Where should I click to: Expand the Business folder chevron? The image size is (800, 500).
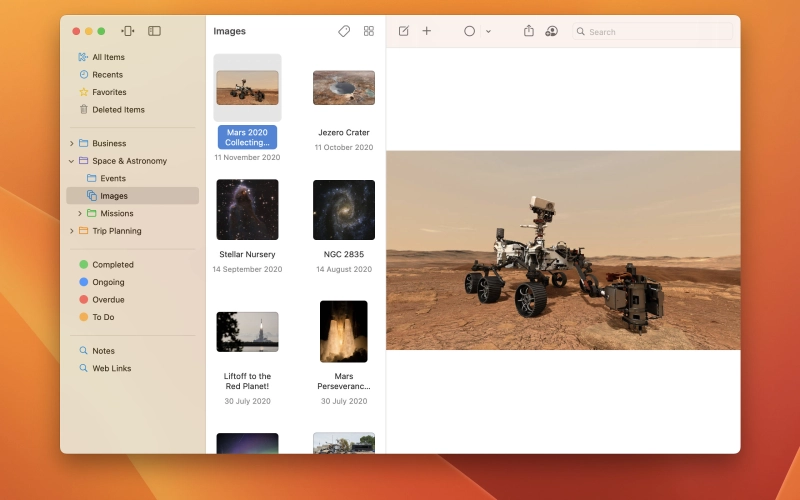(71, 143)
